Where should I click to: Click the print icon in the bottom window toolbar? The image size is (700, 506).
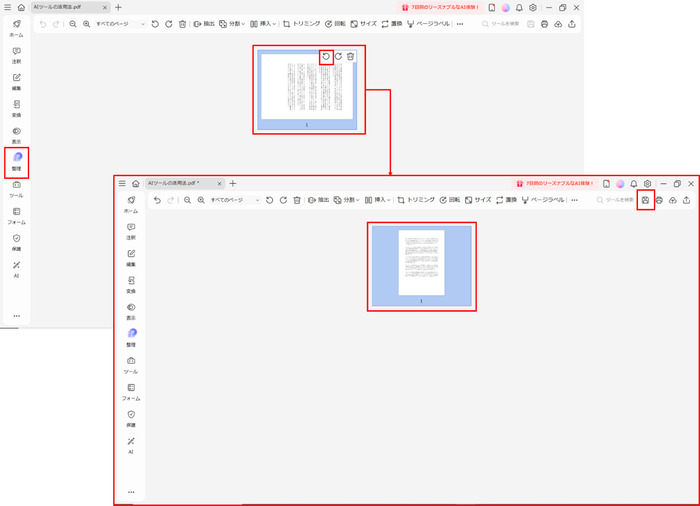pyautogui.click(x=659, y=200)
